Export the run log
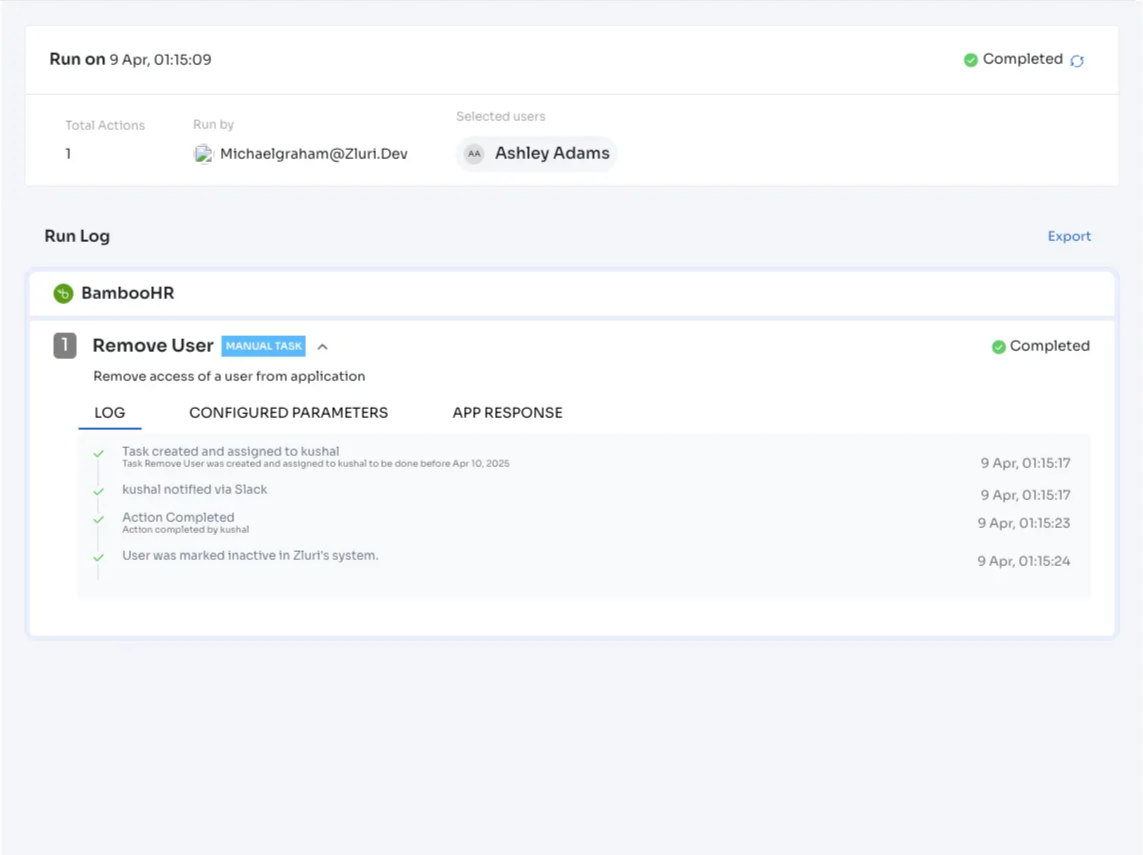 coord(1069,236)
